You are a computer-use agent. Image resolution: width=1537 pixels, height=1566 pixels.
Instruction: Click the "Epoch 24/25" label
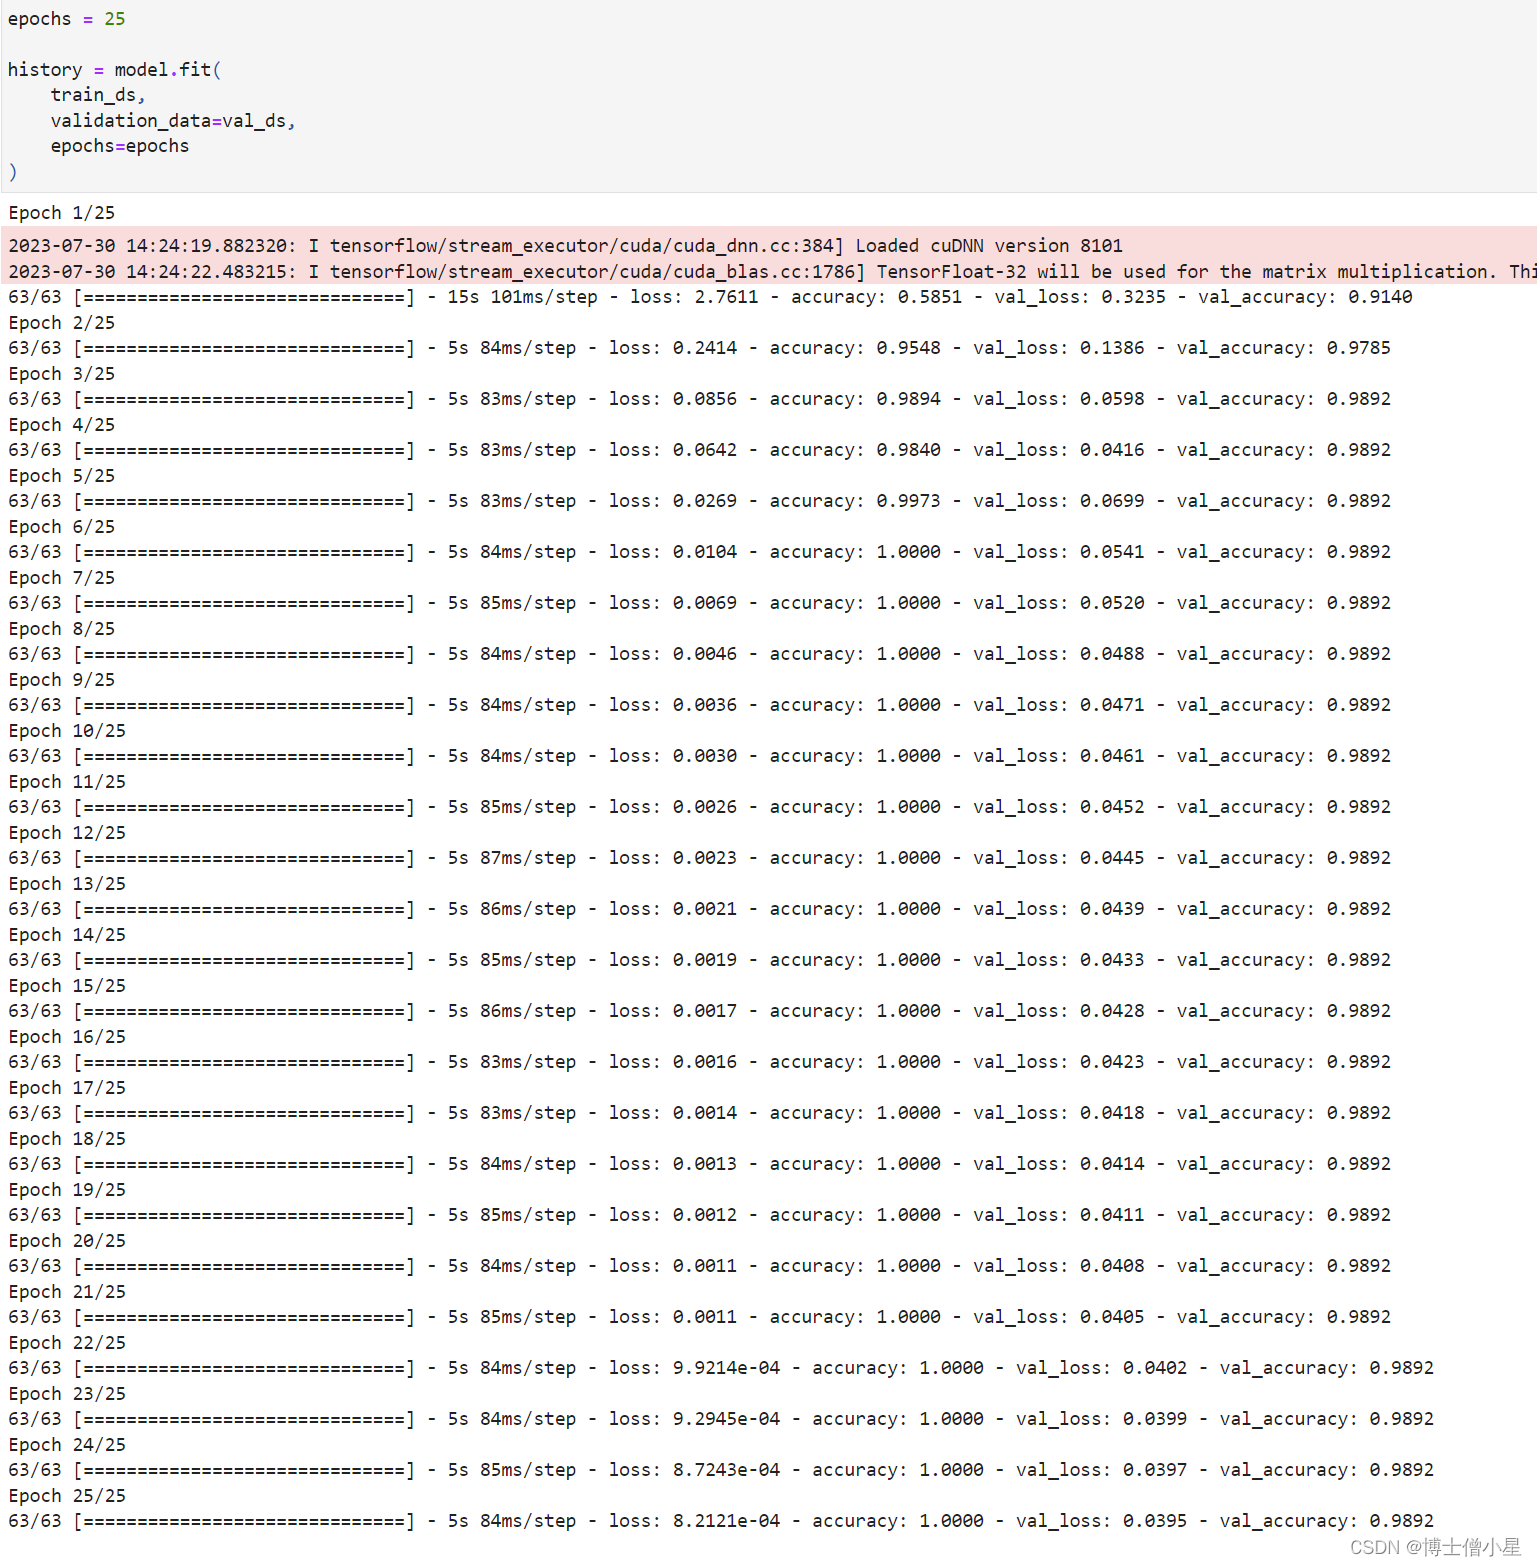point(67,1445)
